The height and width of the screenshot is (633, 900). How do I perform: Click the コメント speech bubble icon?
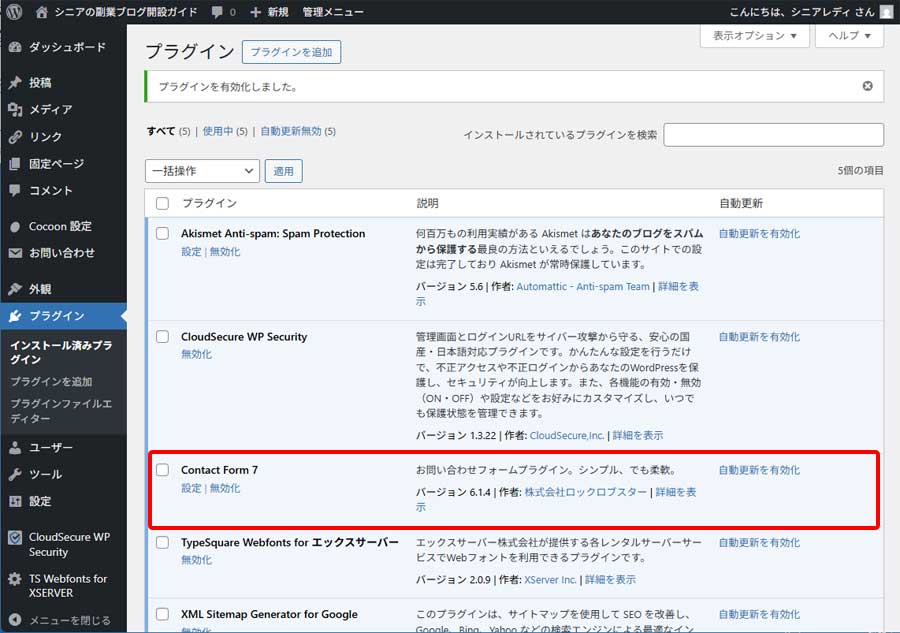[x=14, y=191]
